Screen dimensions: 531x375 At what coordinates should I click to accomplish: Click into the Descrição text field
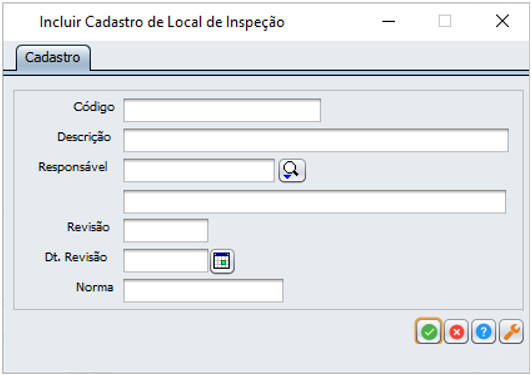[316, 140]
